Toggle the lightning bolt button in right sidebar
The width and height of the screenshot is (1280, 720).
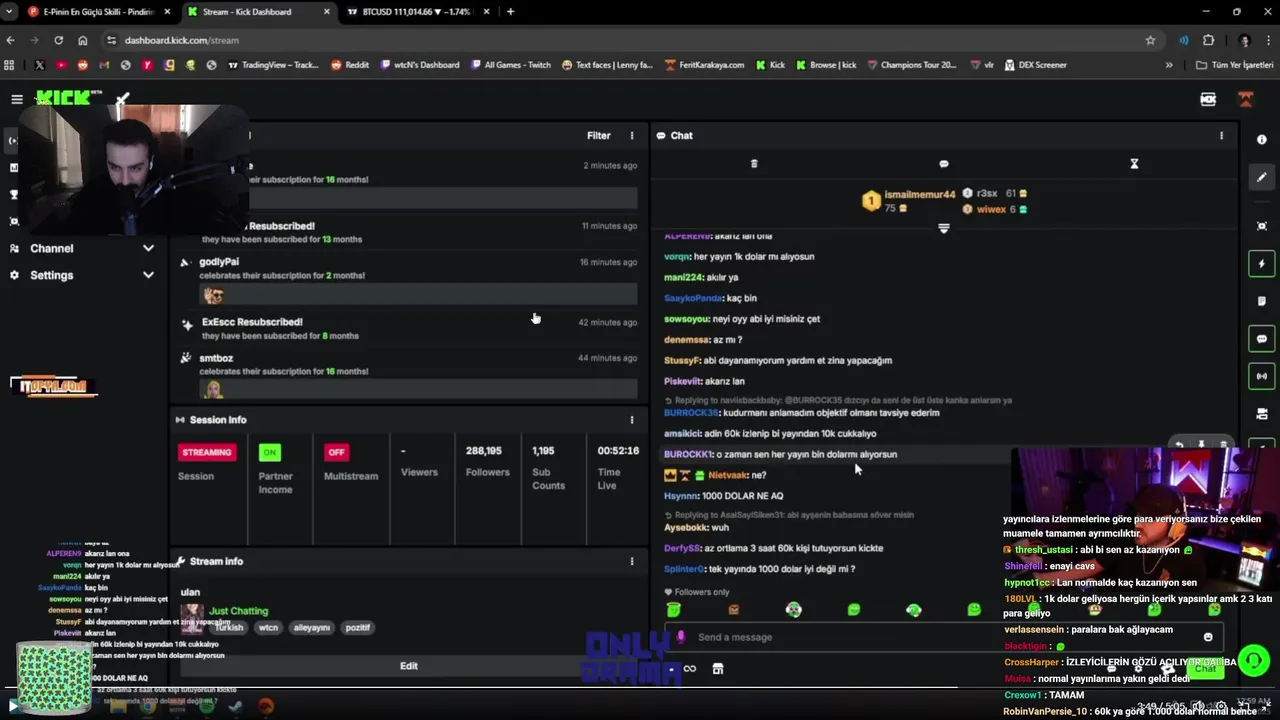click(1262, 264)
